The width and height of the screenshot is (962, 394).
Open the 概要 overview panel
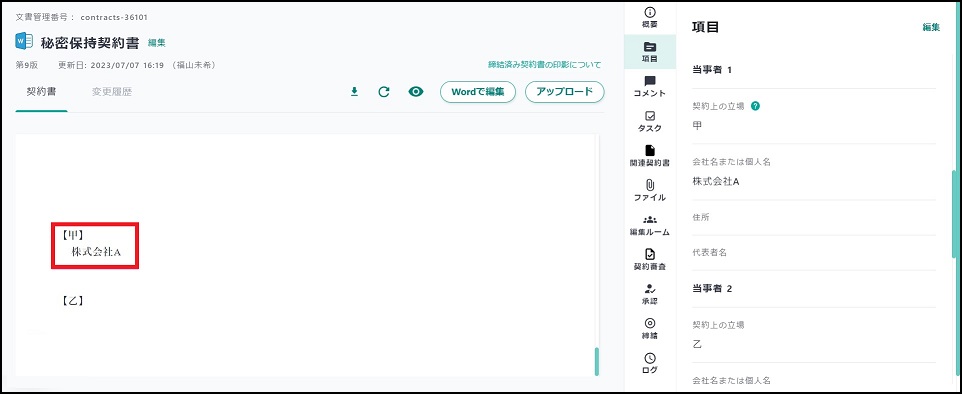point(650,18)
